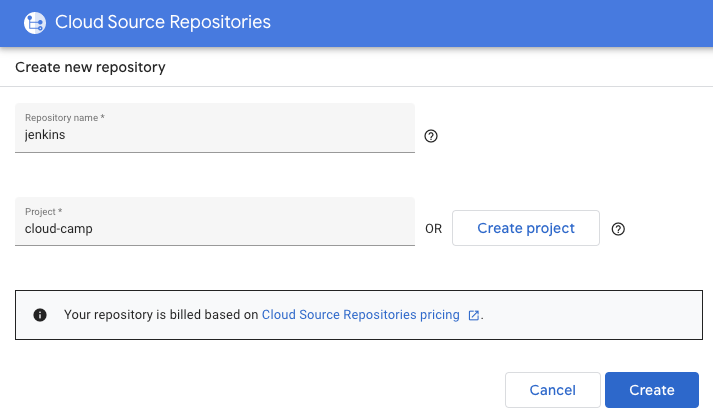
Task: Click the Create project button
Action: [526, 228]
